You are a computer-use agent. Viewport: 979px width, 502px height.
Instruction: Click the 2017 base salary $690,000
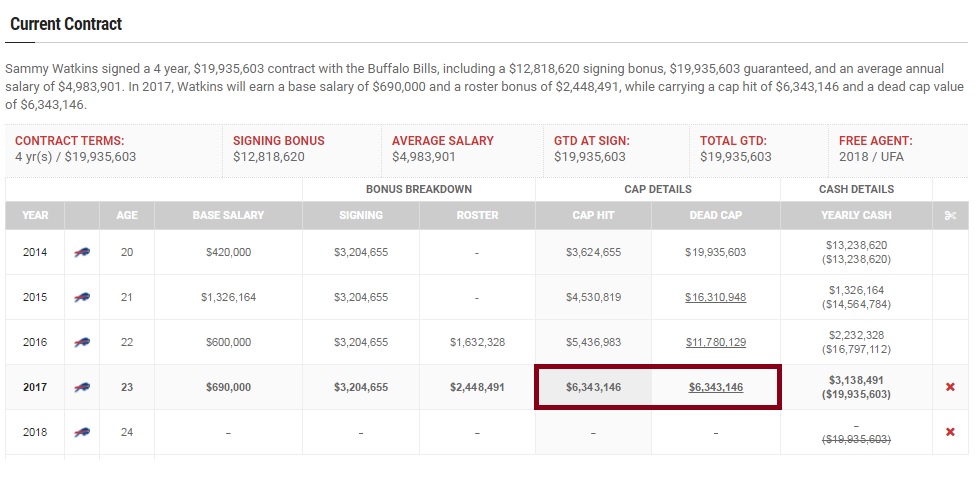(229, 387)
